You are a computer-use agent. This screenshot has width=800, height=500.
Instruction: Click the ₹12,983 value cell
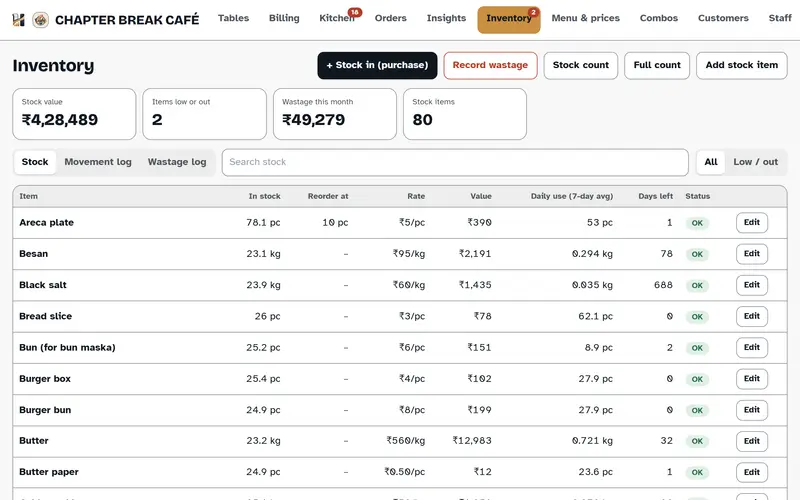coord(472,441)
